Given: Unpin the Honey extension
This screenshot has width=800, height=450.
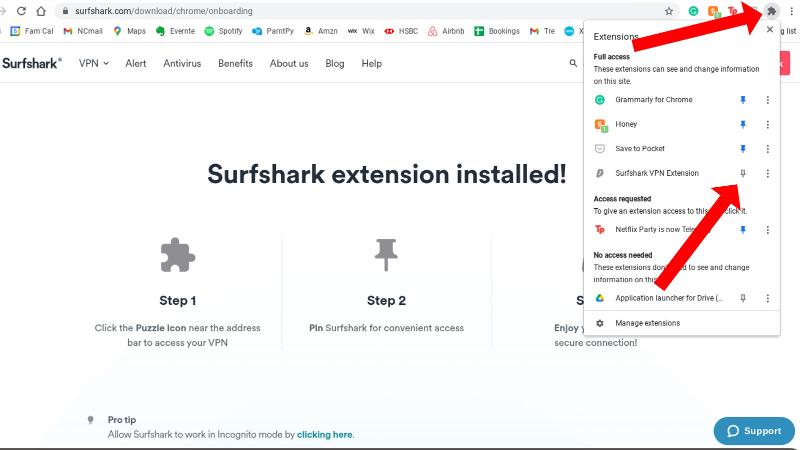Looking at the screenshot, I should click(x=743, y=124).
